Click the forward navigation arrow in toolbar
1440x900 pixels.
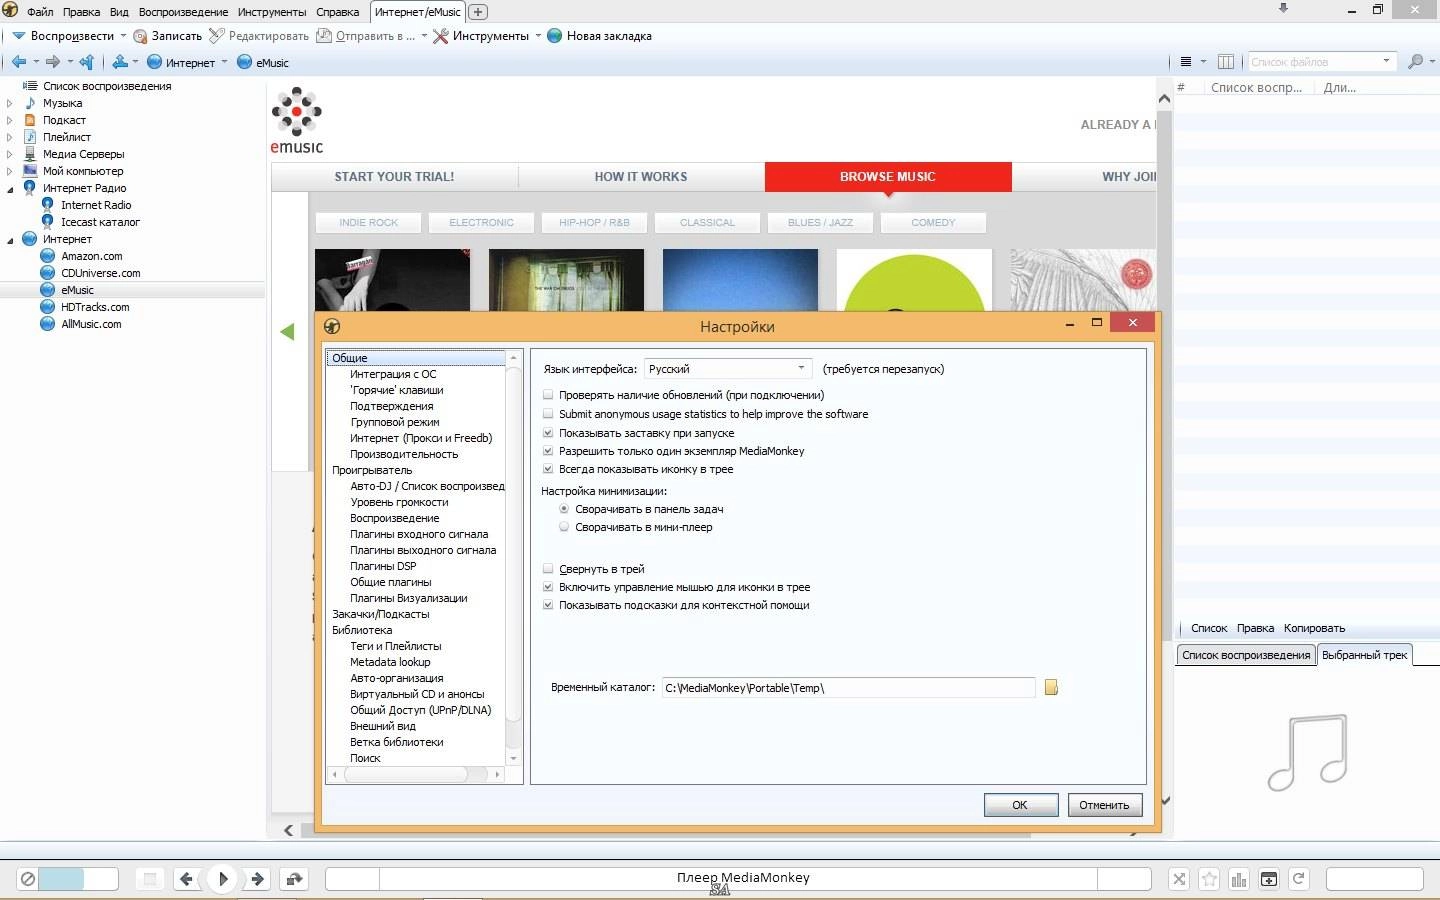53,62
